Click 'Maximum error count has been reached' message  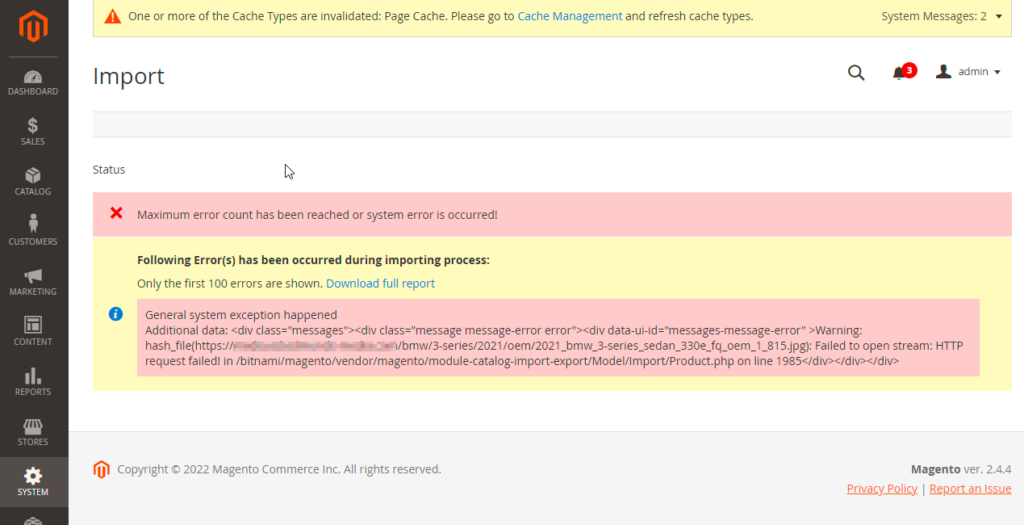[x=317, y=215]
